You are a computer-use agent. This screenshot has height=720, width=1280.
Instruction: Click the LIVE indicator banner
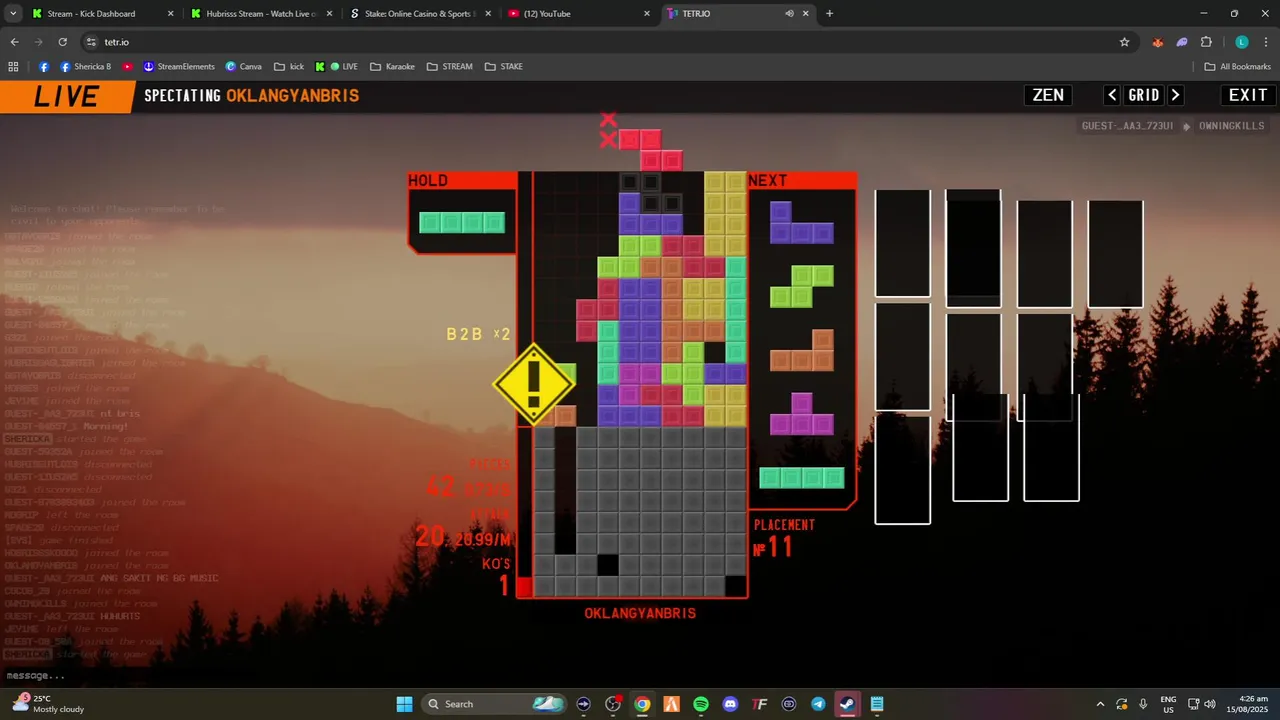pyautogui.click(x=66, y=97)
